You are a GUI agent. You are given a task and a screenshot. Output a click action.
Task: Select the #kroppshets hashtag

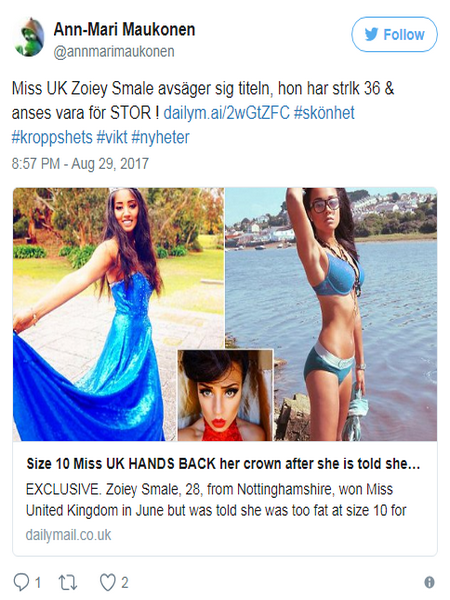pos(52,137)
